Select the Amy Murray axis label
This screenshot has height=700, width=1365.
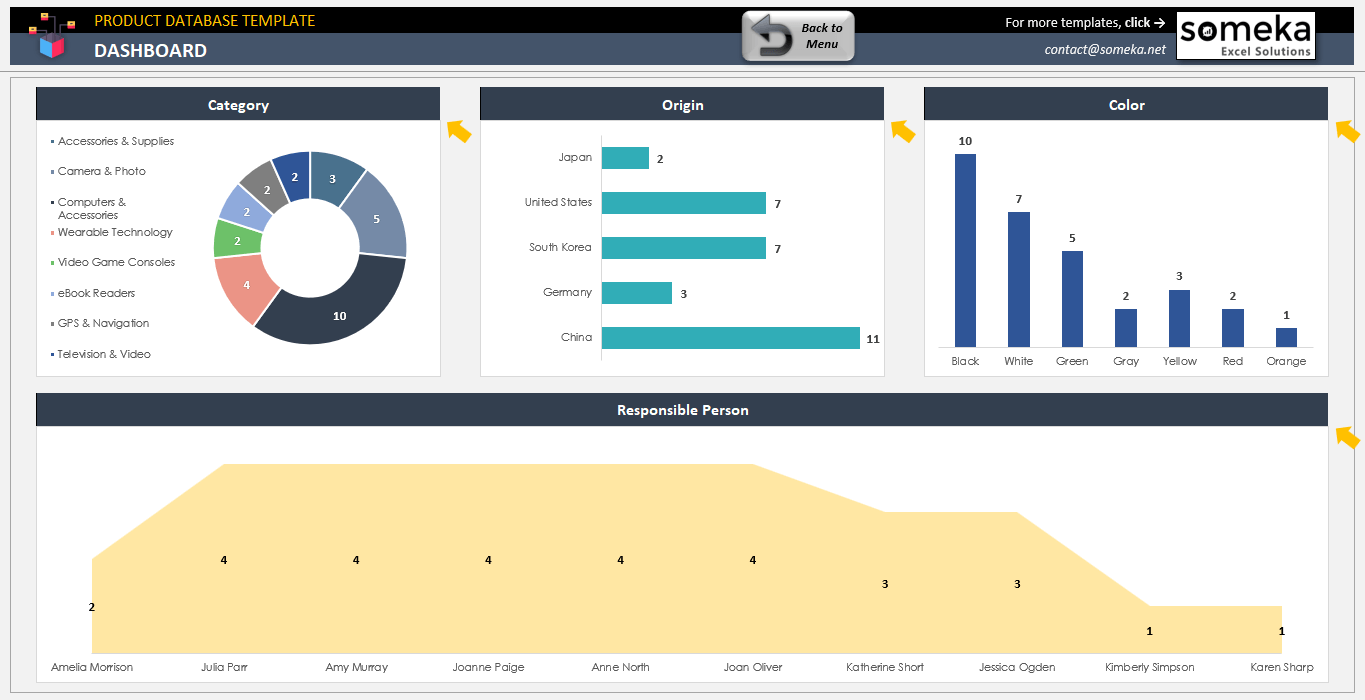[x=356, y=667]
